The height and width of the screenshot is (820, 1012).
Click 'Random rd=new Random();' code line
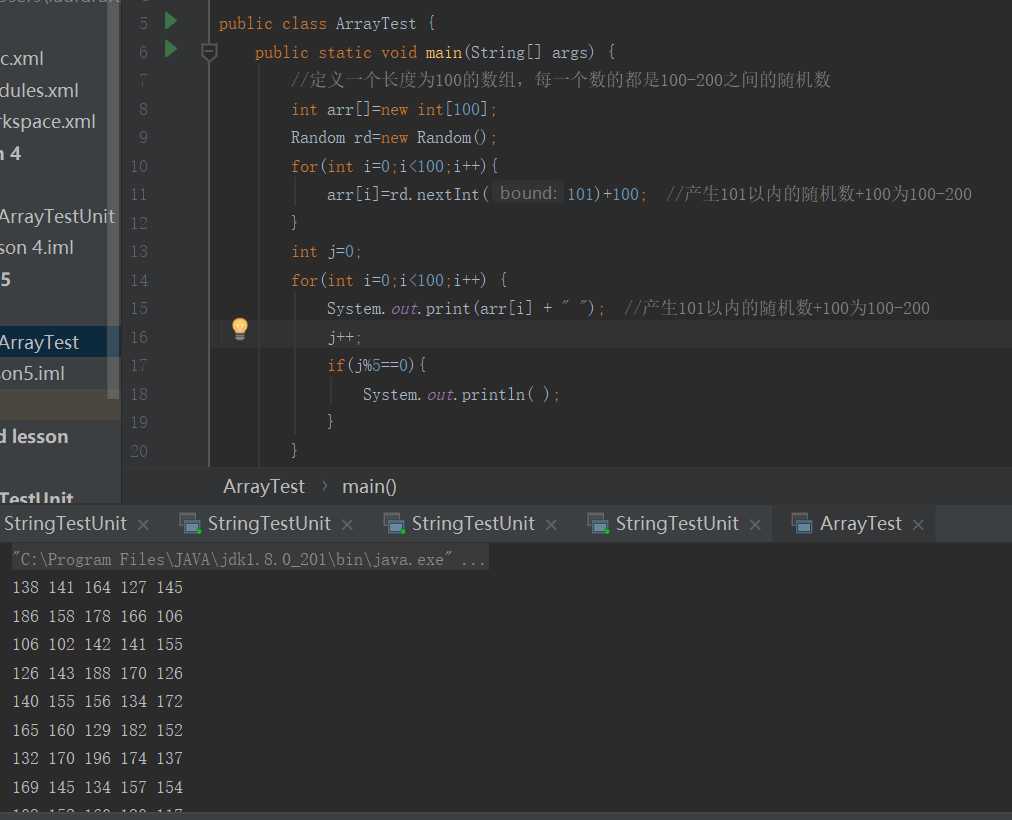coord(394,137)
